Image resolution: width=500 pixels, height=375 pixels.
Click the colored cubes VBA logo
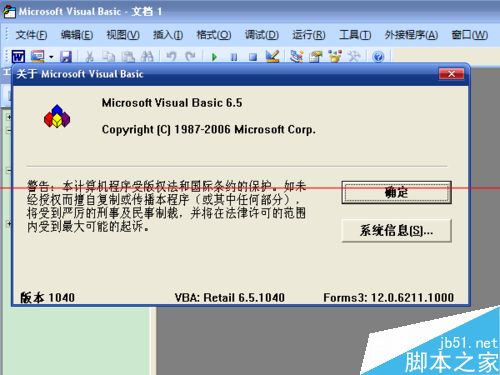pos(57,116)
